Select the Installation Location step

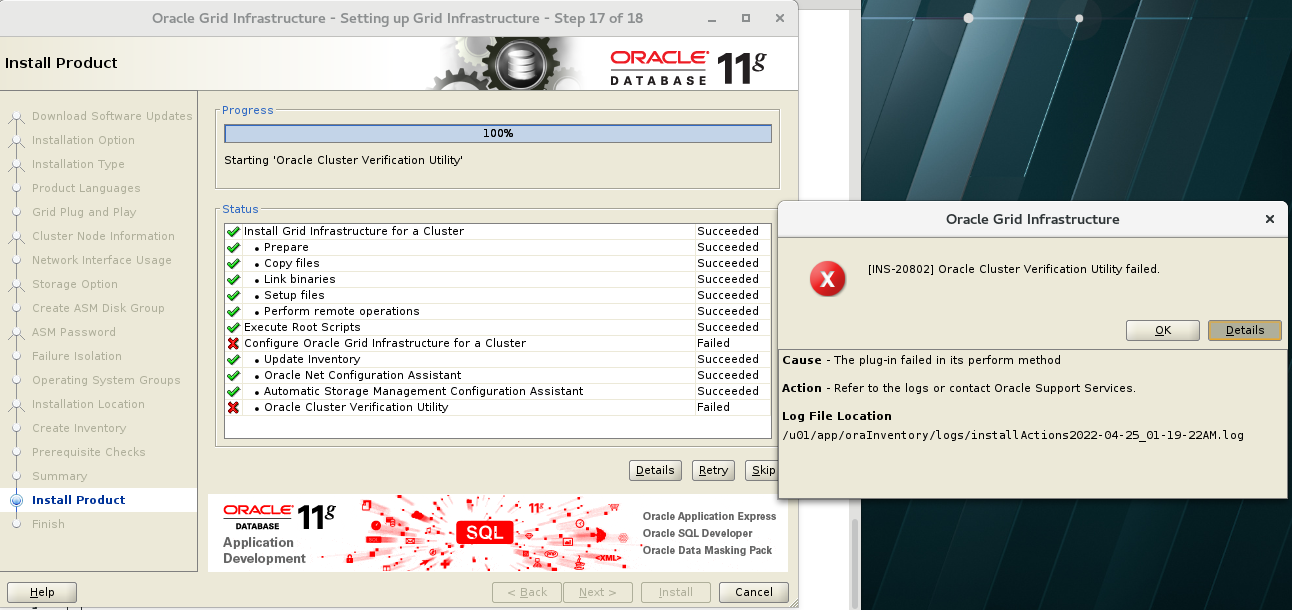pos(88,404)
